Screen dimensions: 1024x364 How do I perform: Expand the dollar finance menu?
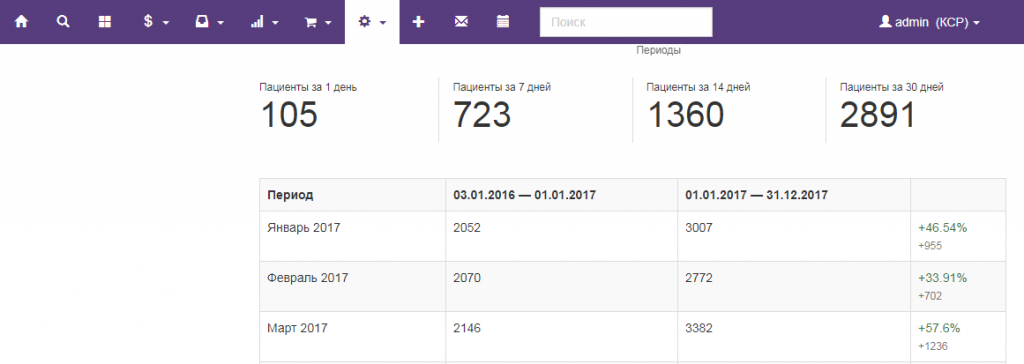(x=156, y=22)
